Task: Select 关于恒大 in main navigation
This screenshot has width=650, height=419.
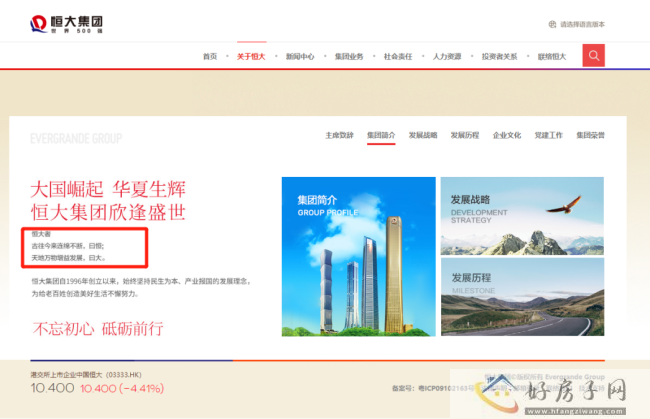Action: [x=251, y=56]
